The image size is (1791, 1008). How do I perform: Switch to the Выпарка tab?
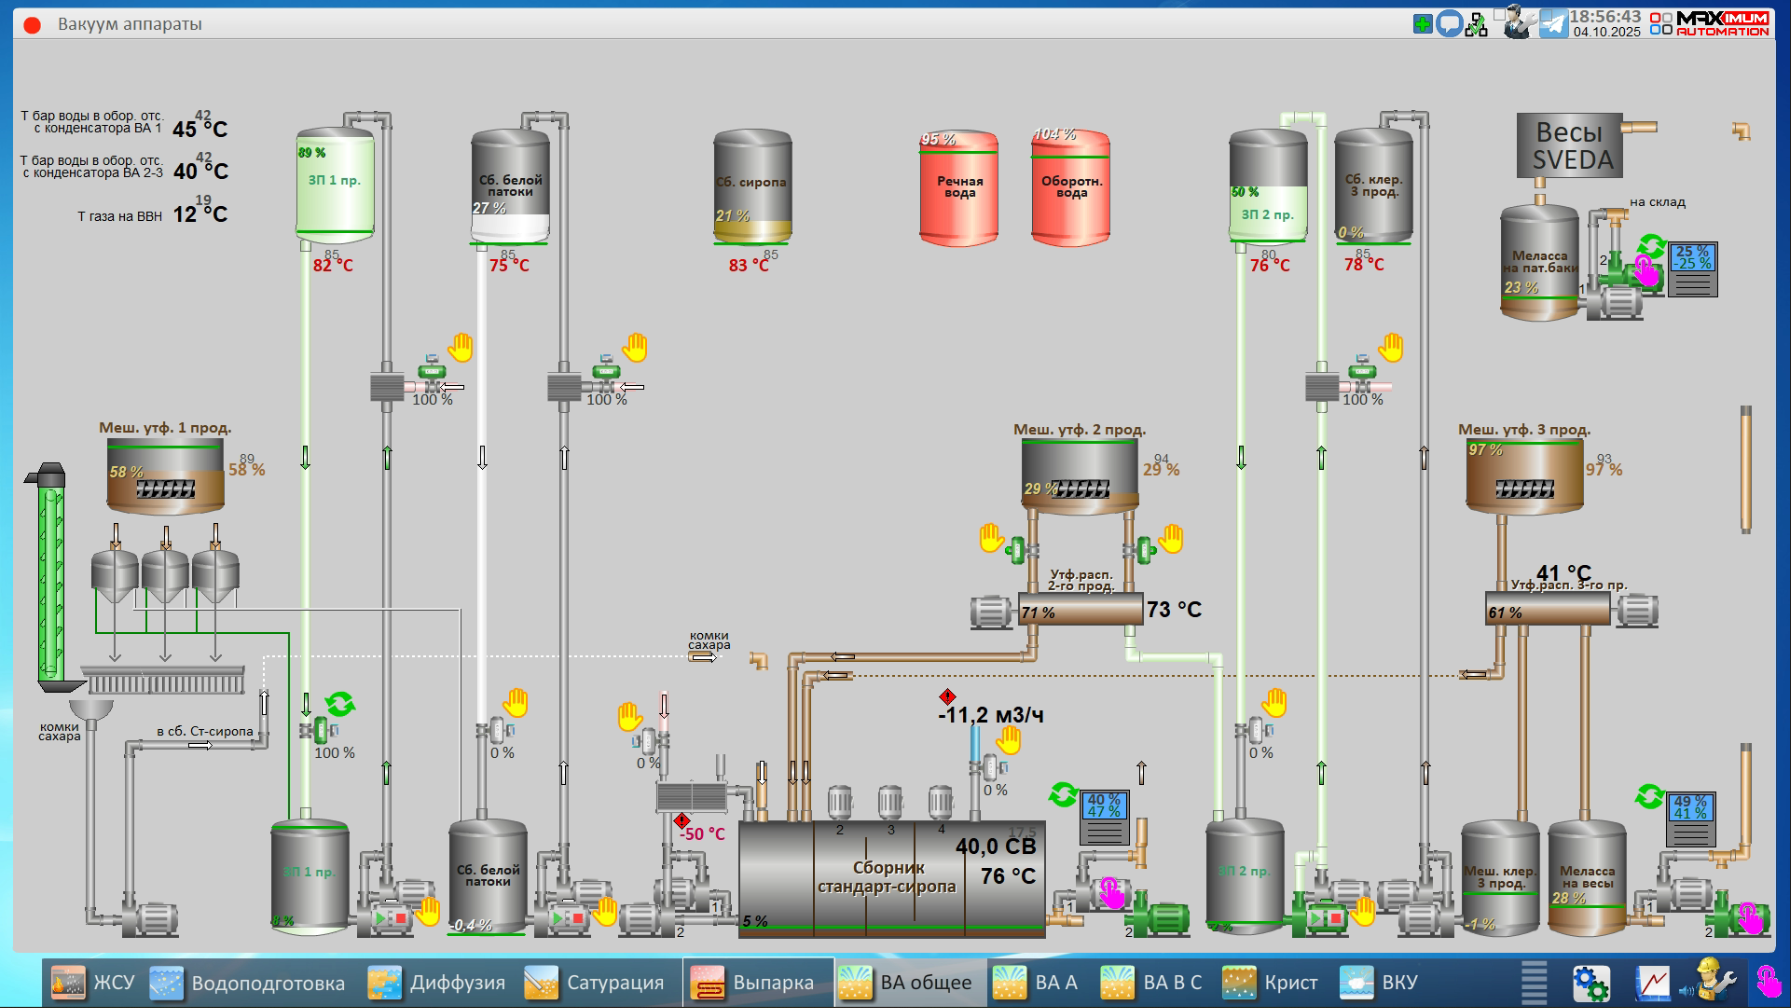click(x=756, y=983)
